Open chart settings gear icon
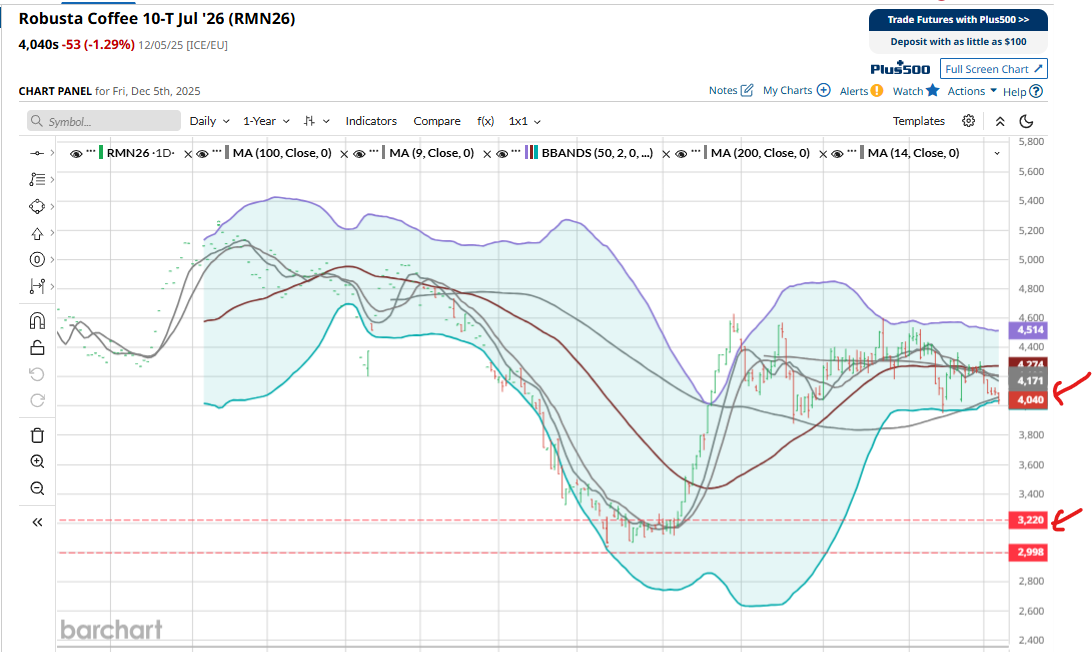Image resolution: width=1092 pixels, height=652 pixels. click(x=968, y=121)
